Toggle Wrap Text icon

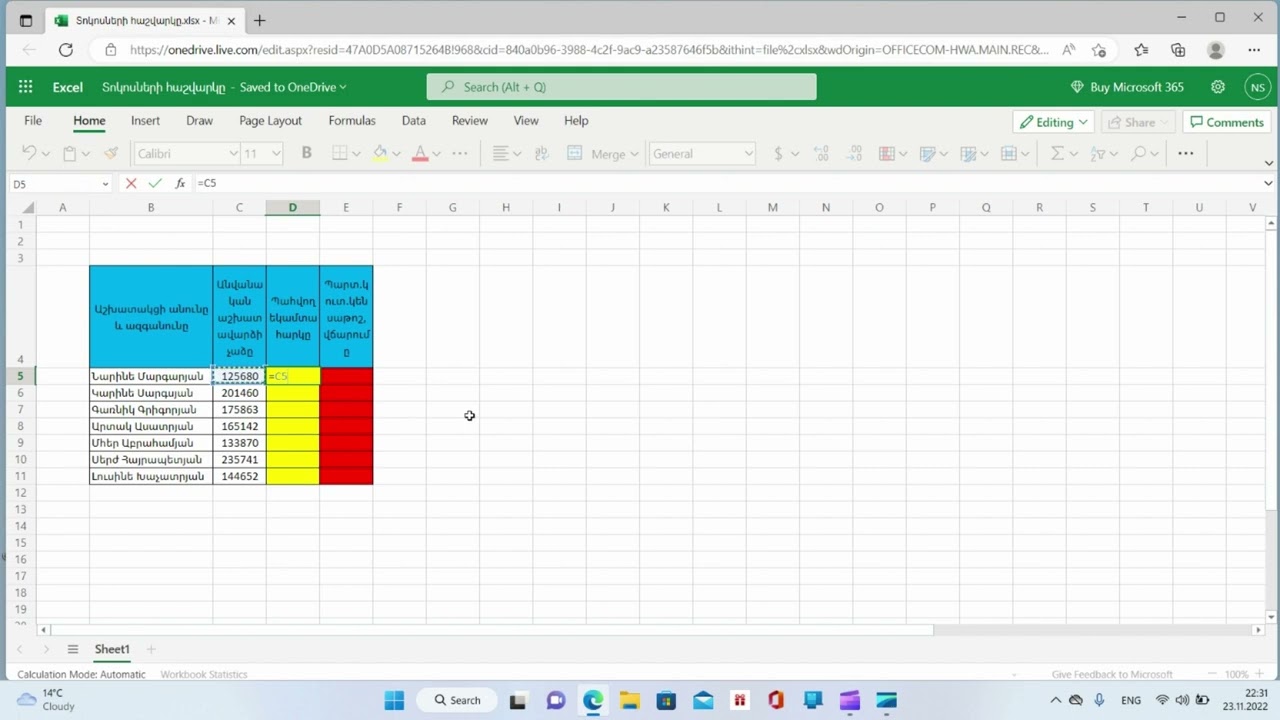[x=541, y=153]
